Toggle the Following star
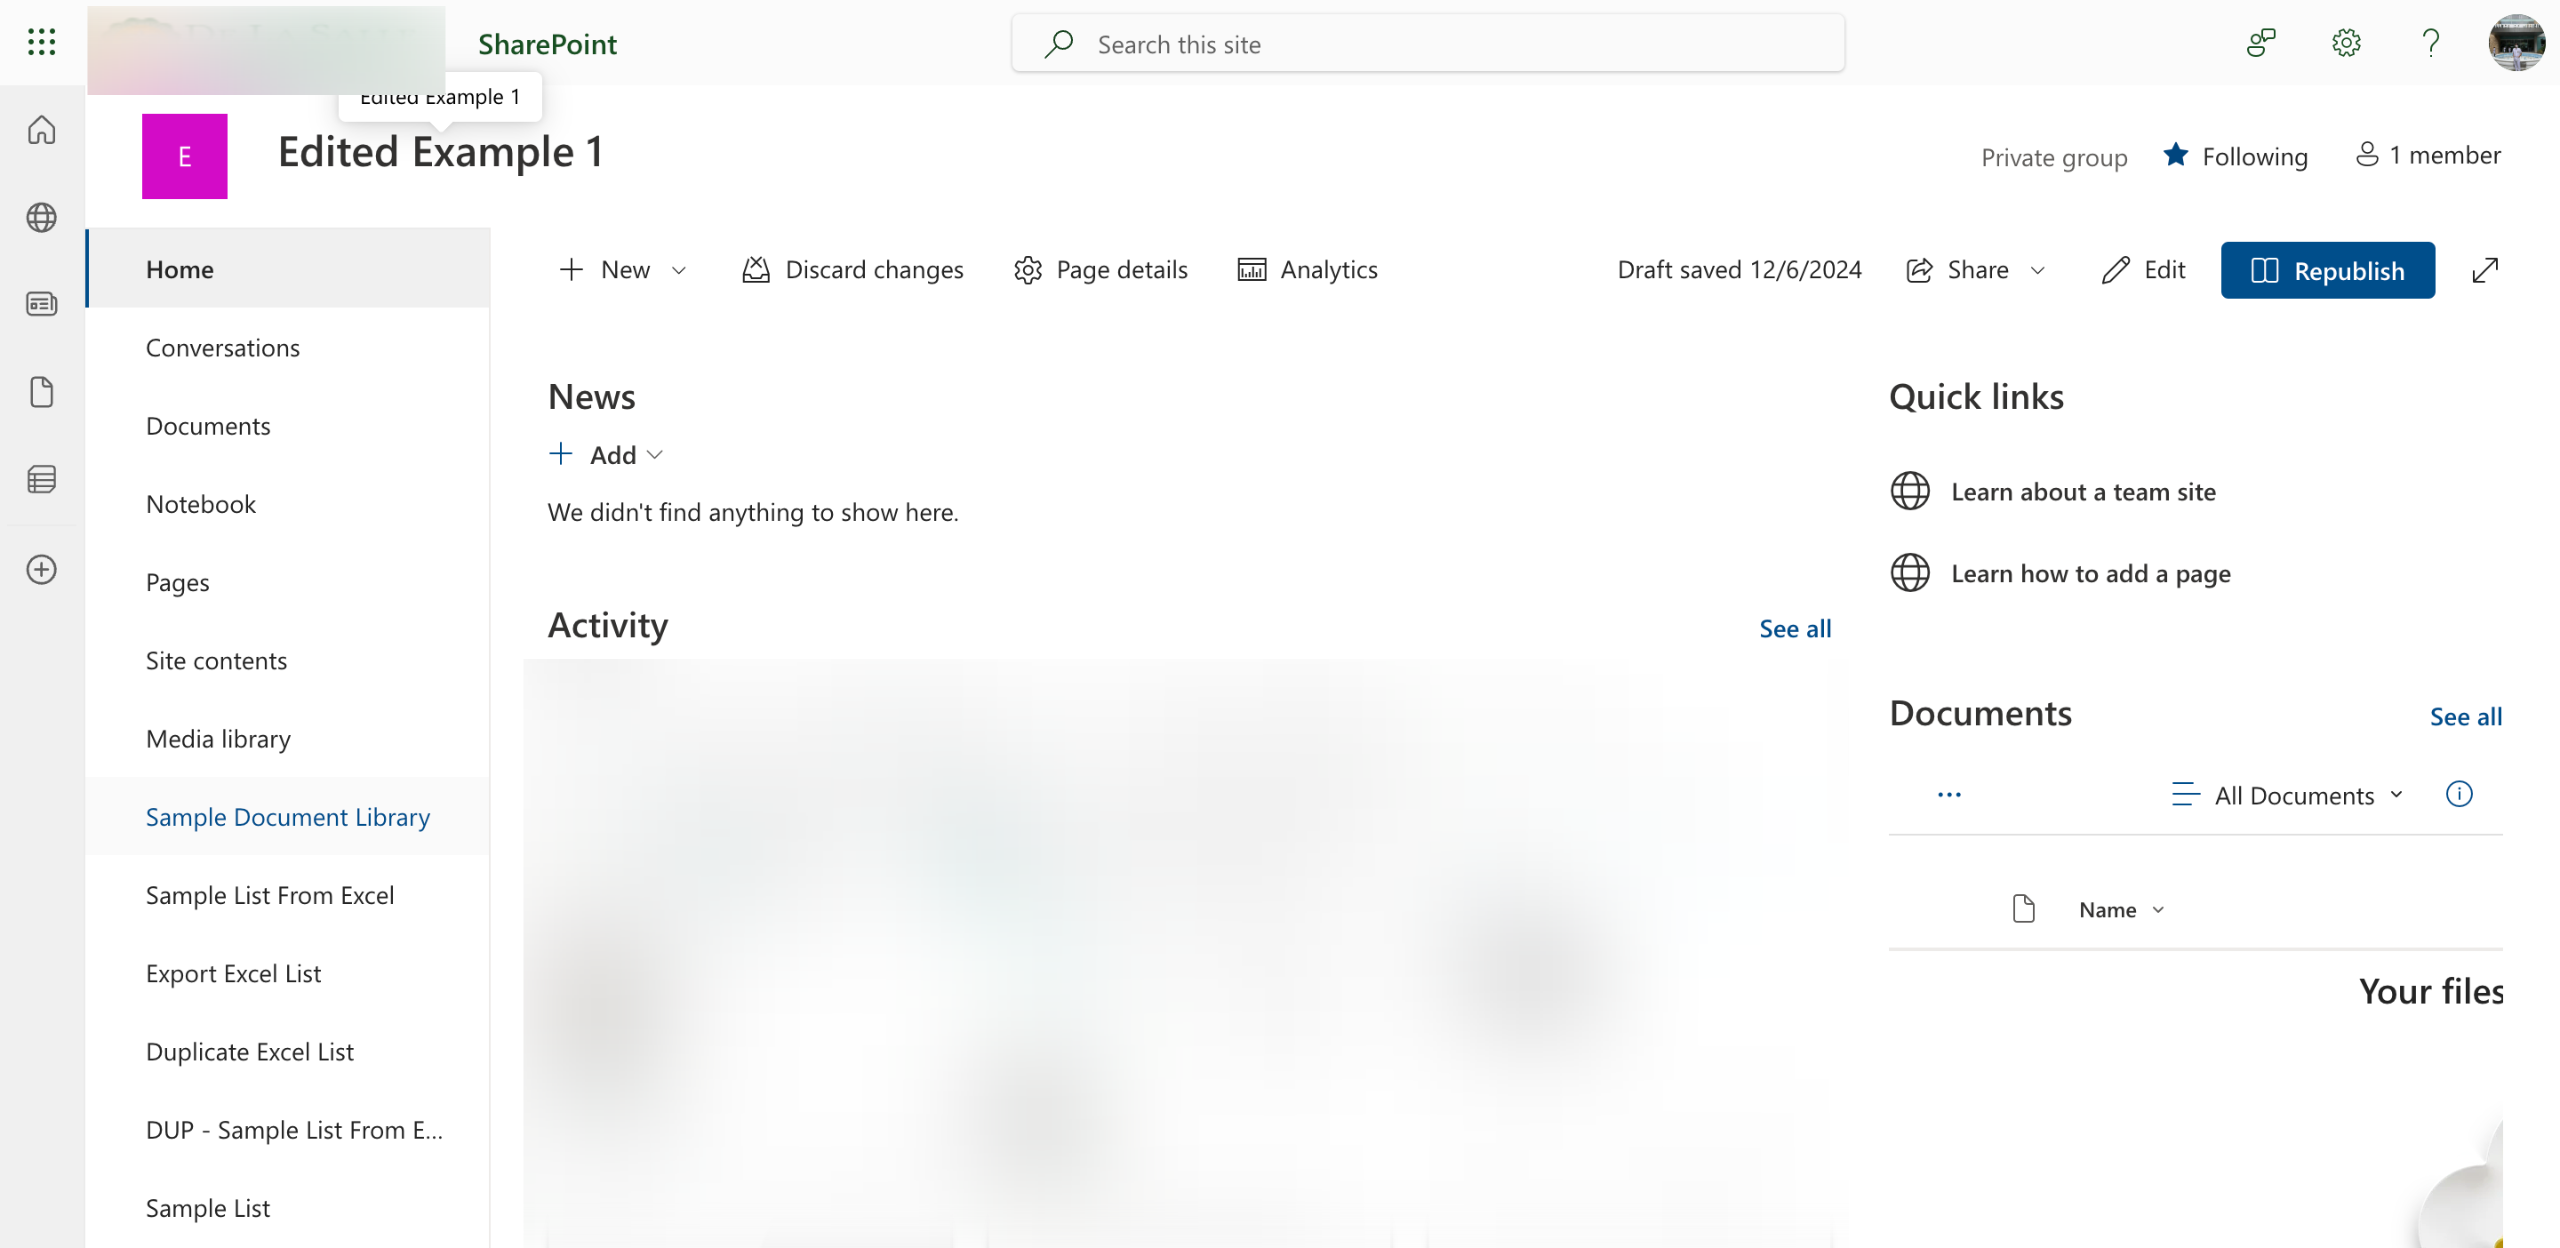The height and width of the screenshot is (1248, 2560). click(x=2175, y=156)
